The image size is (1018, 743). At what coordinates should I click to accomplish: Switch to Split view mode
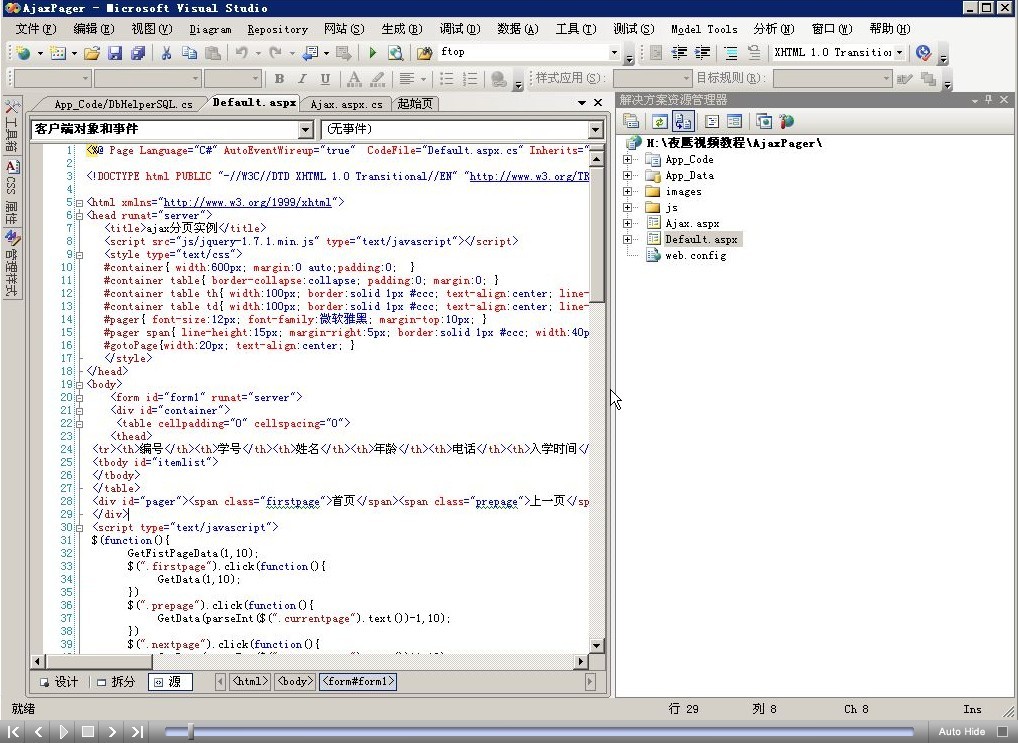[x=115, y=682]
